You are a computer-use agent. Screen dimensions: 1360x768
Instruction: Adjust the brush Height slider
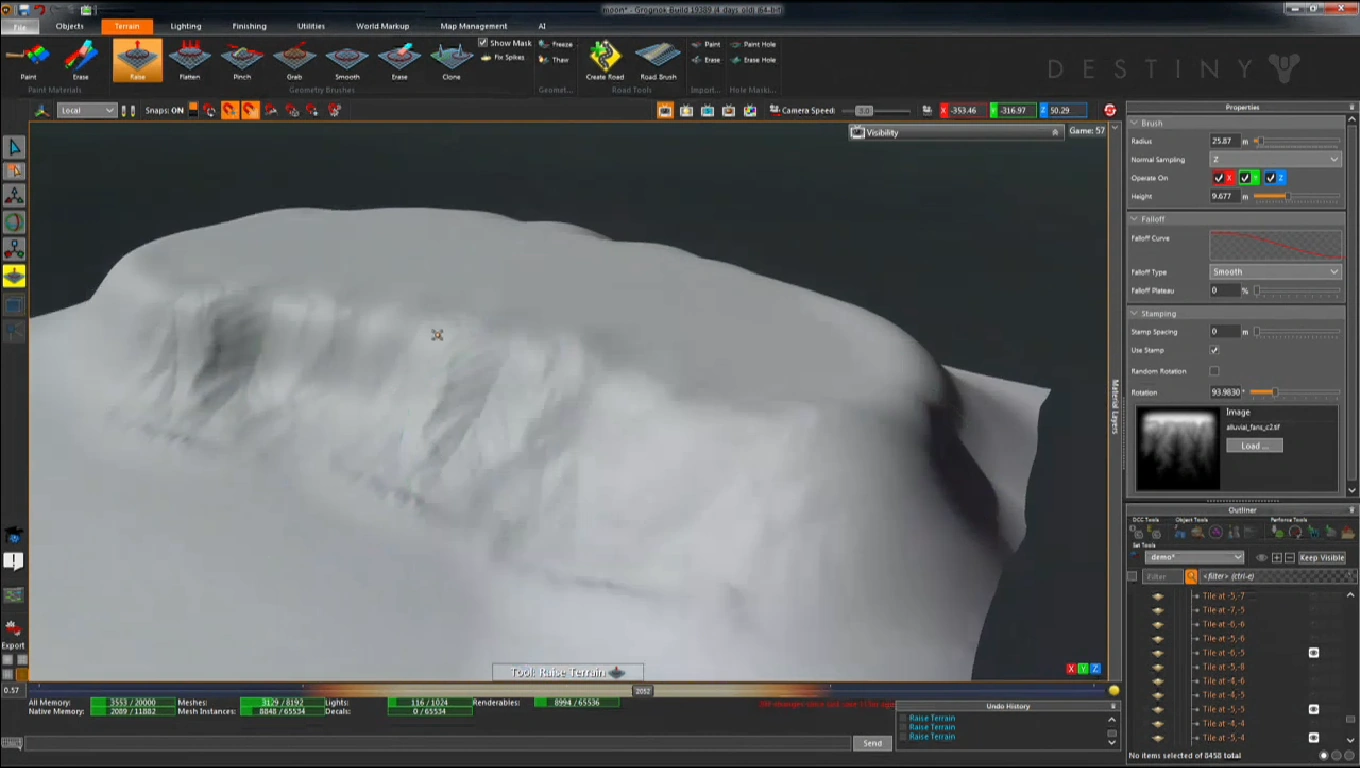pyautogui.click(x=1288, y=197)
